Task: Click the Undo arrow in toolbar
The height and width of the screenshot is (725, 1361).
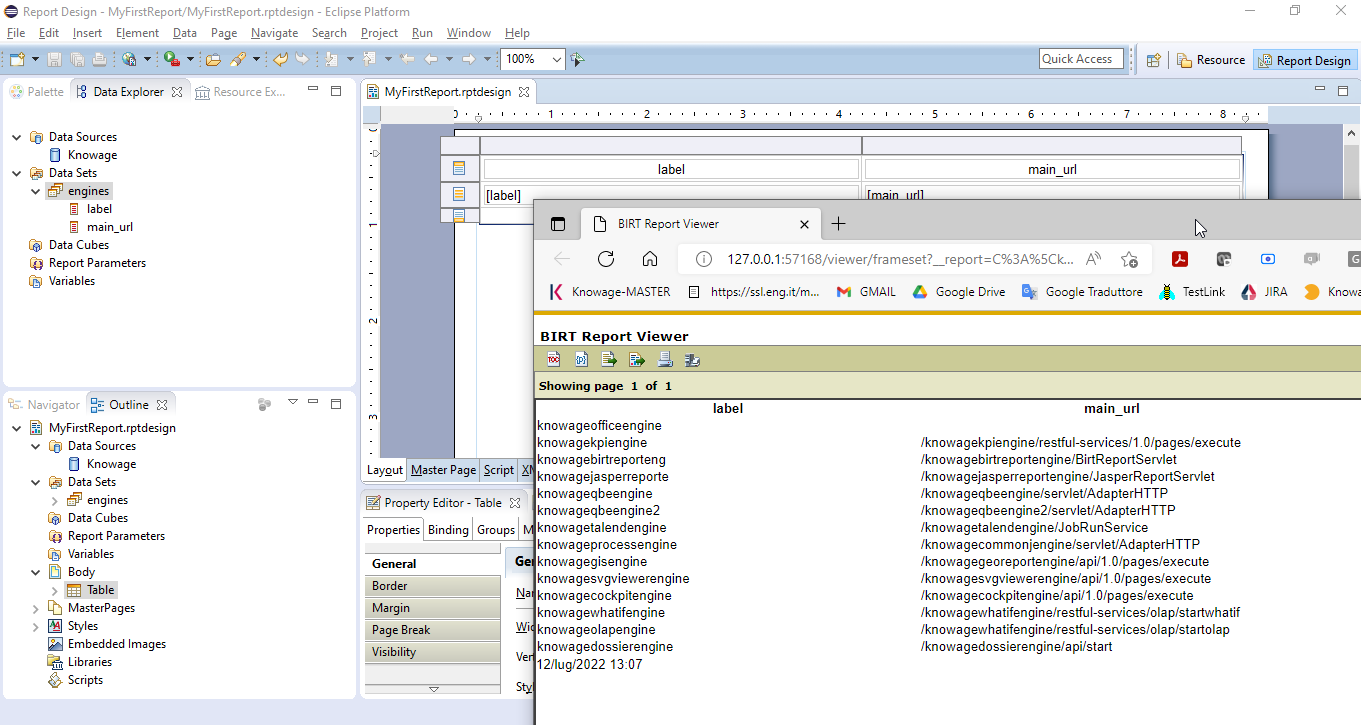Action: pyautogui.click(x=280, y=59)
